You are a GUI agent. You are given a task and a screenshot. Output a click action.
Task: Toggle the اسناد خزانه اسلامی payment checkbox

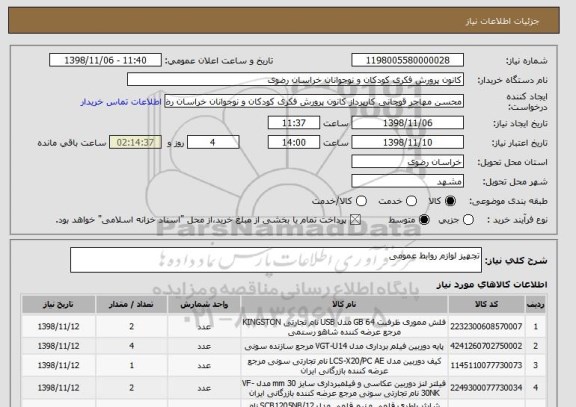355,220
